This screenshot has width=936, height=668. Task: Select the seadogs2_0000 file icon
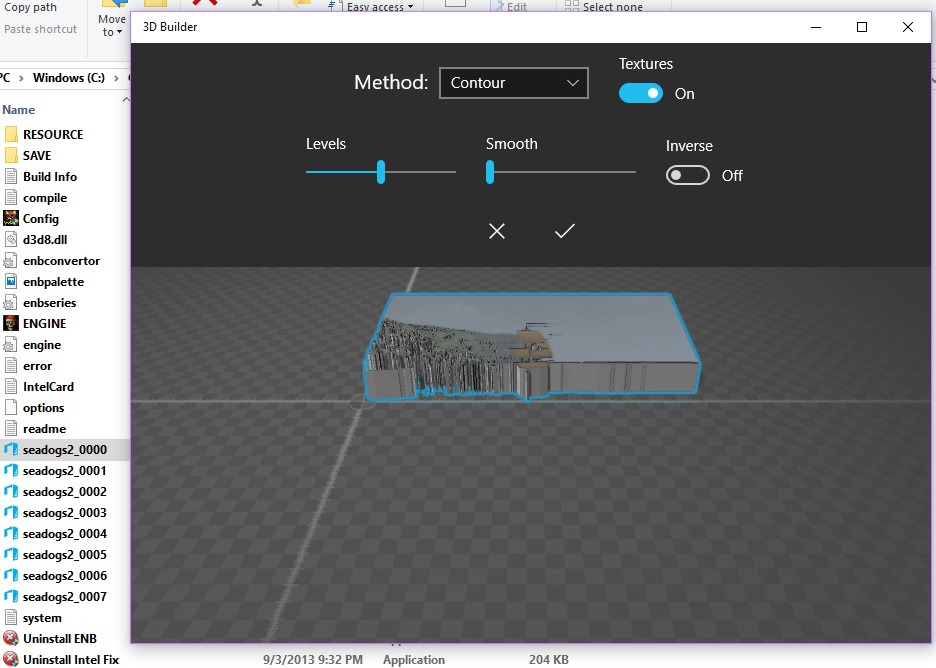pos(11,450)
